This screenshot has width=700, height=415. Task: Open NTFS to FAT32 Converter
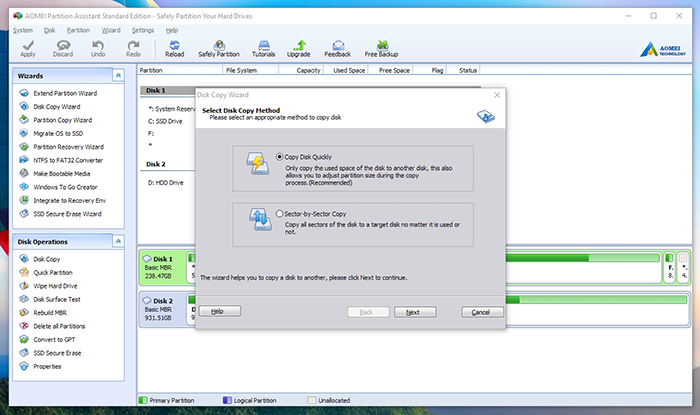[x=68, y=160]
